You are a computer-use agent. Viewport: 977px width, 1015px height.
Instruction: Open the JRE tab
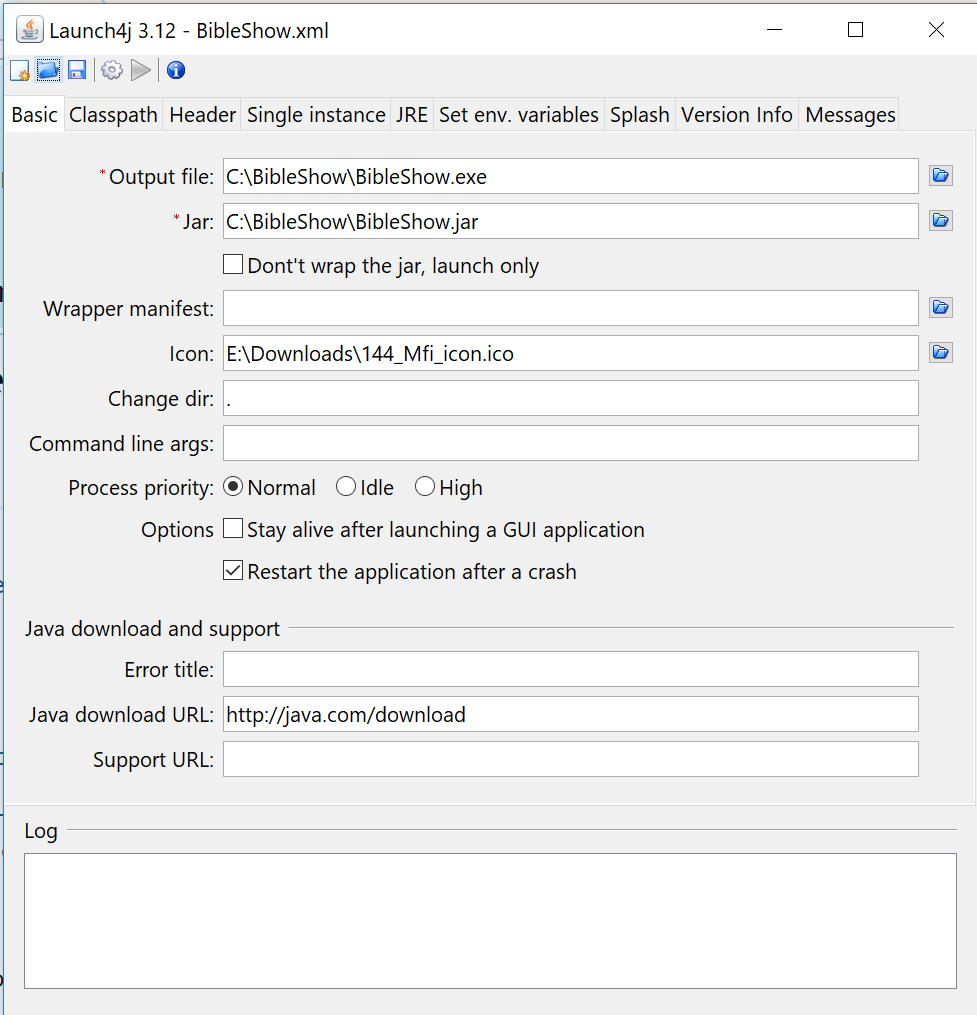[411, 115]
